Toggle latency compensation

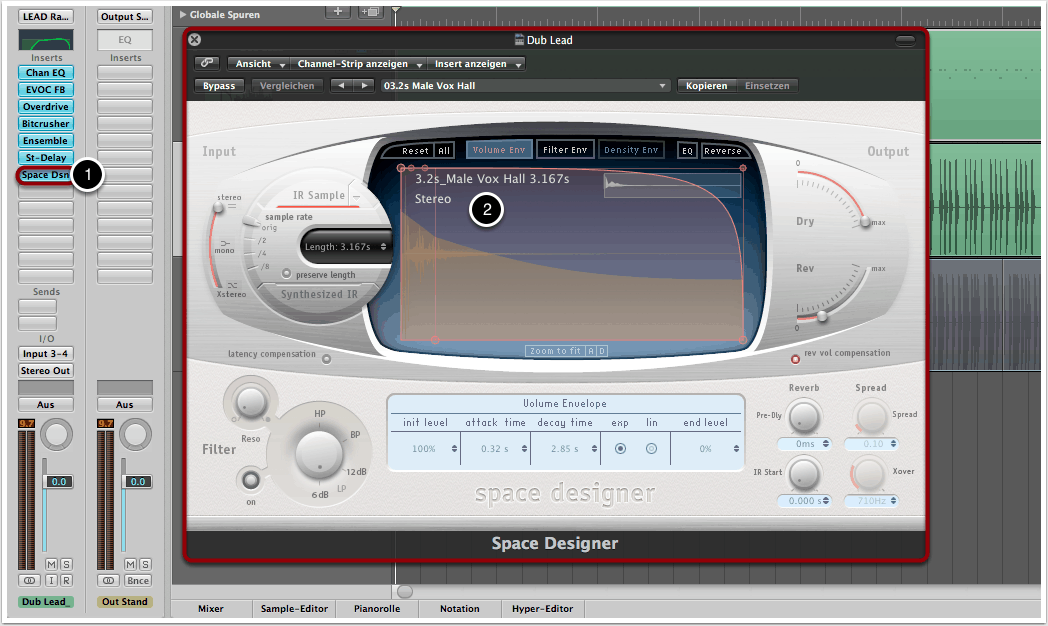[x=326, y=357]
